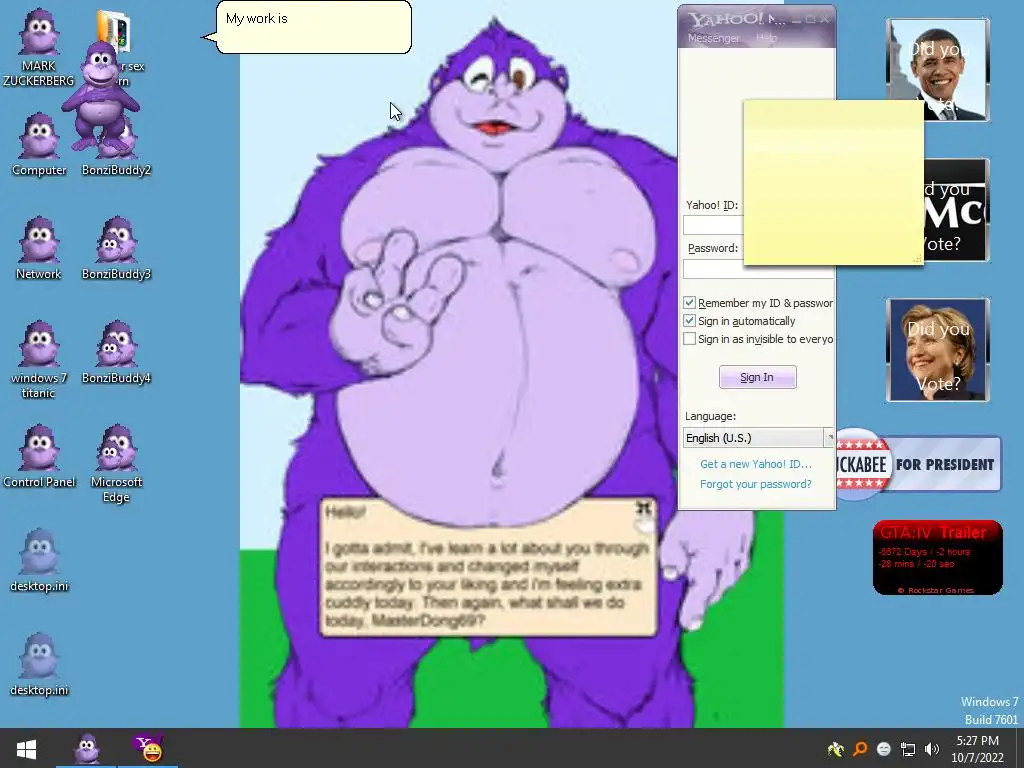Click the Windows Start button

pos(26,748)
